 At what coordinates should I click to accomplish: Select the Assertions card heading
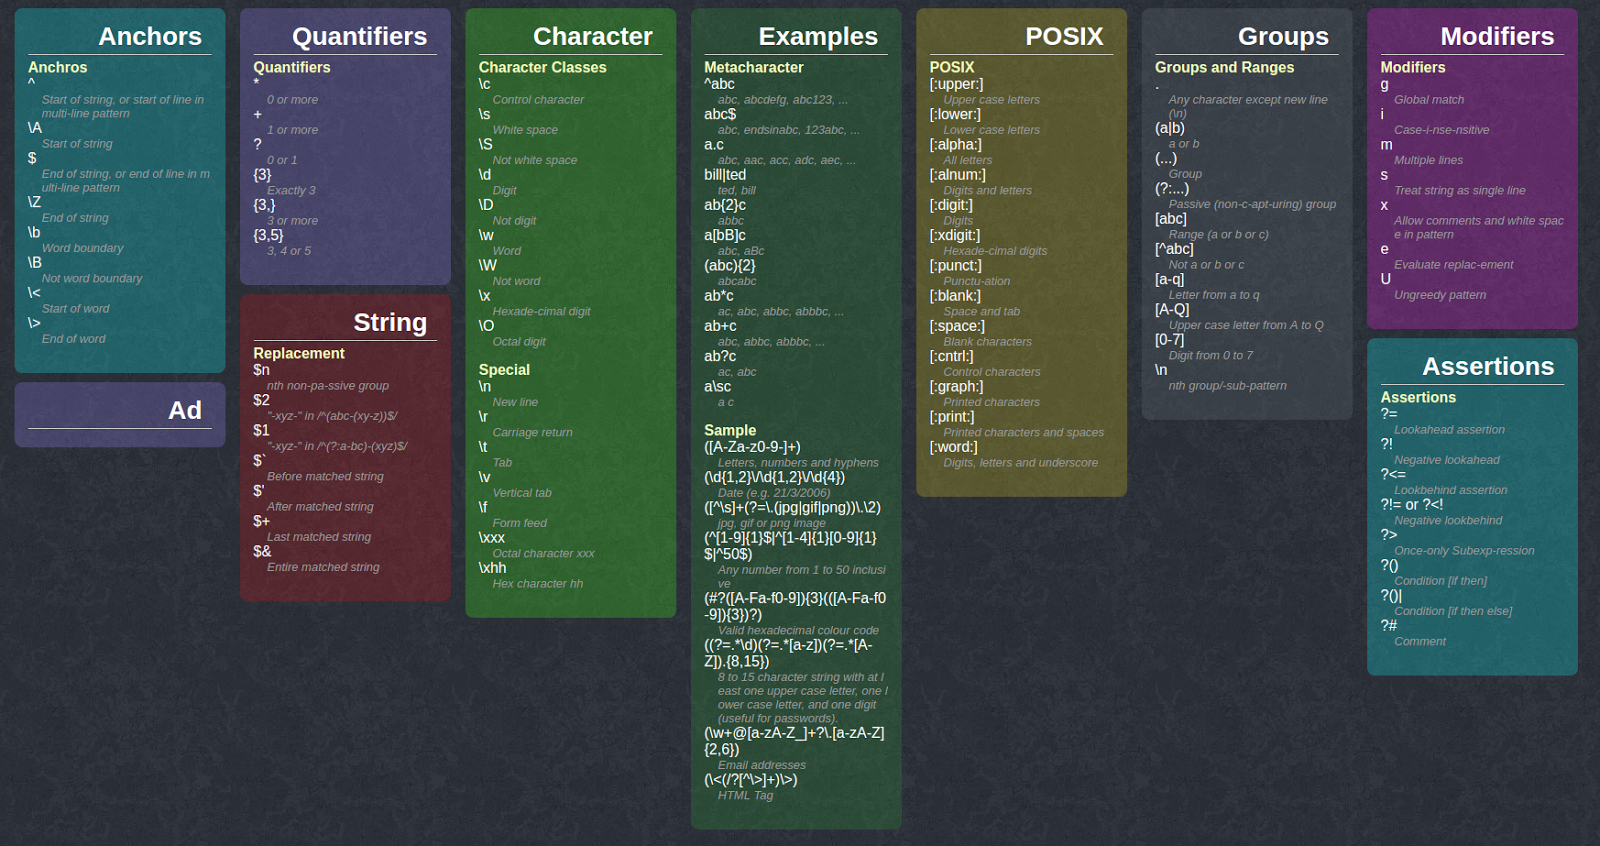[1487, 367]
